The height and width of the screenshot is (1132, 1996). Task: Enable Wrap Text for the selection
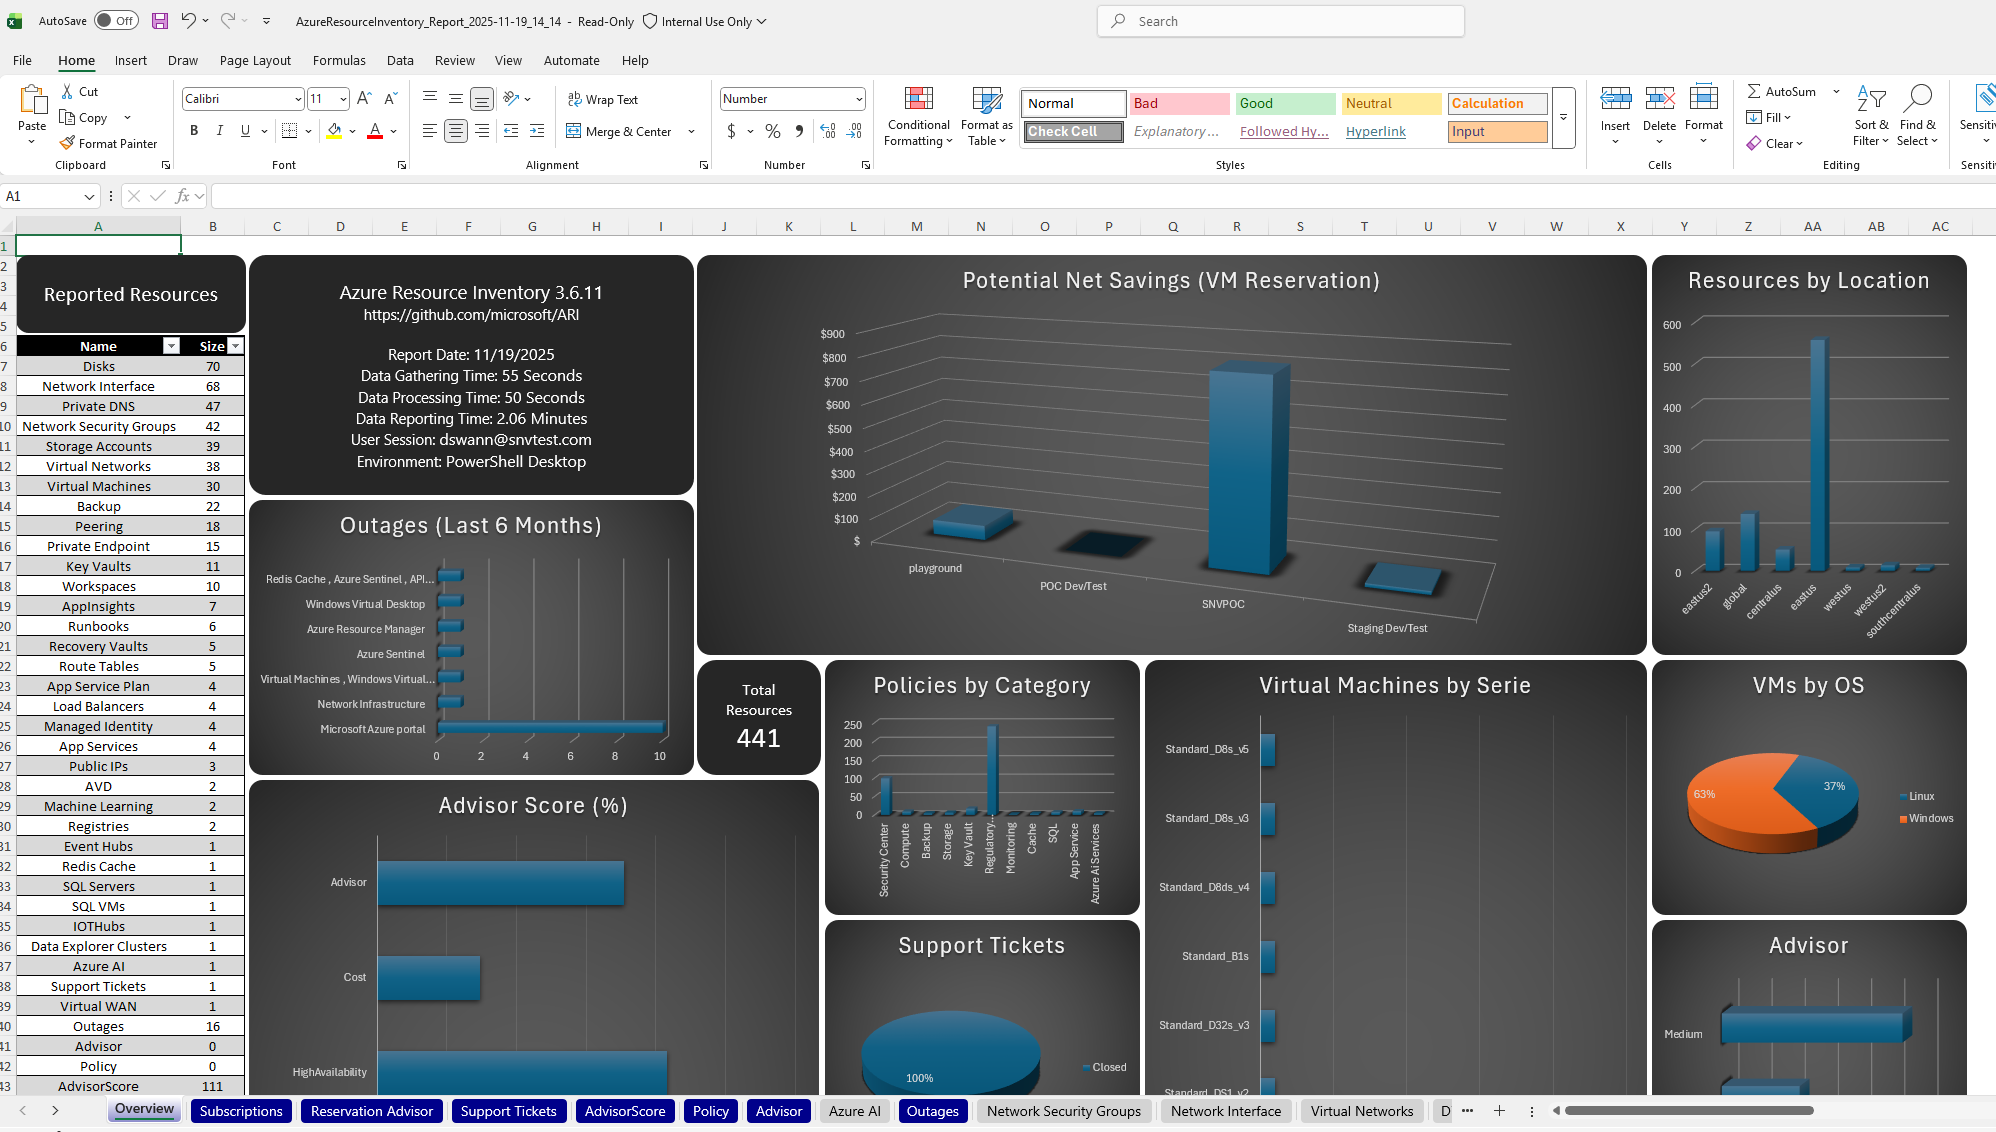tap(603, 99)
